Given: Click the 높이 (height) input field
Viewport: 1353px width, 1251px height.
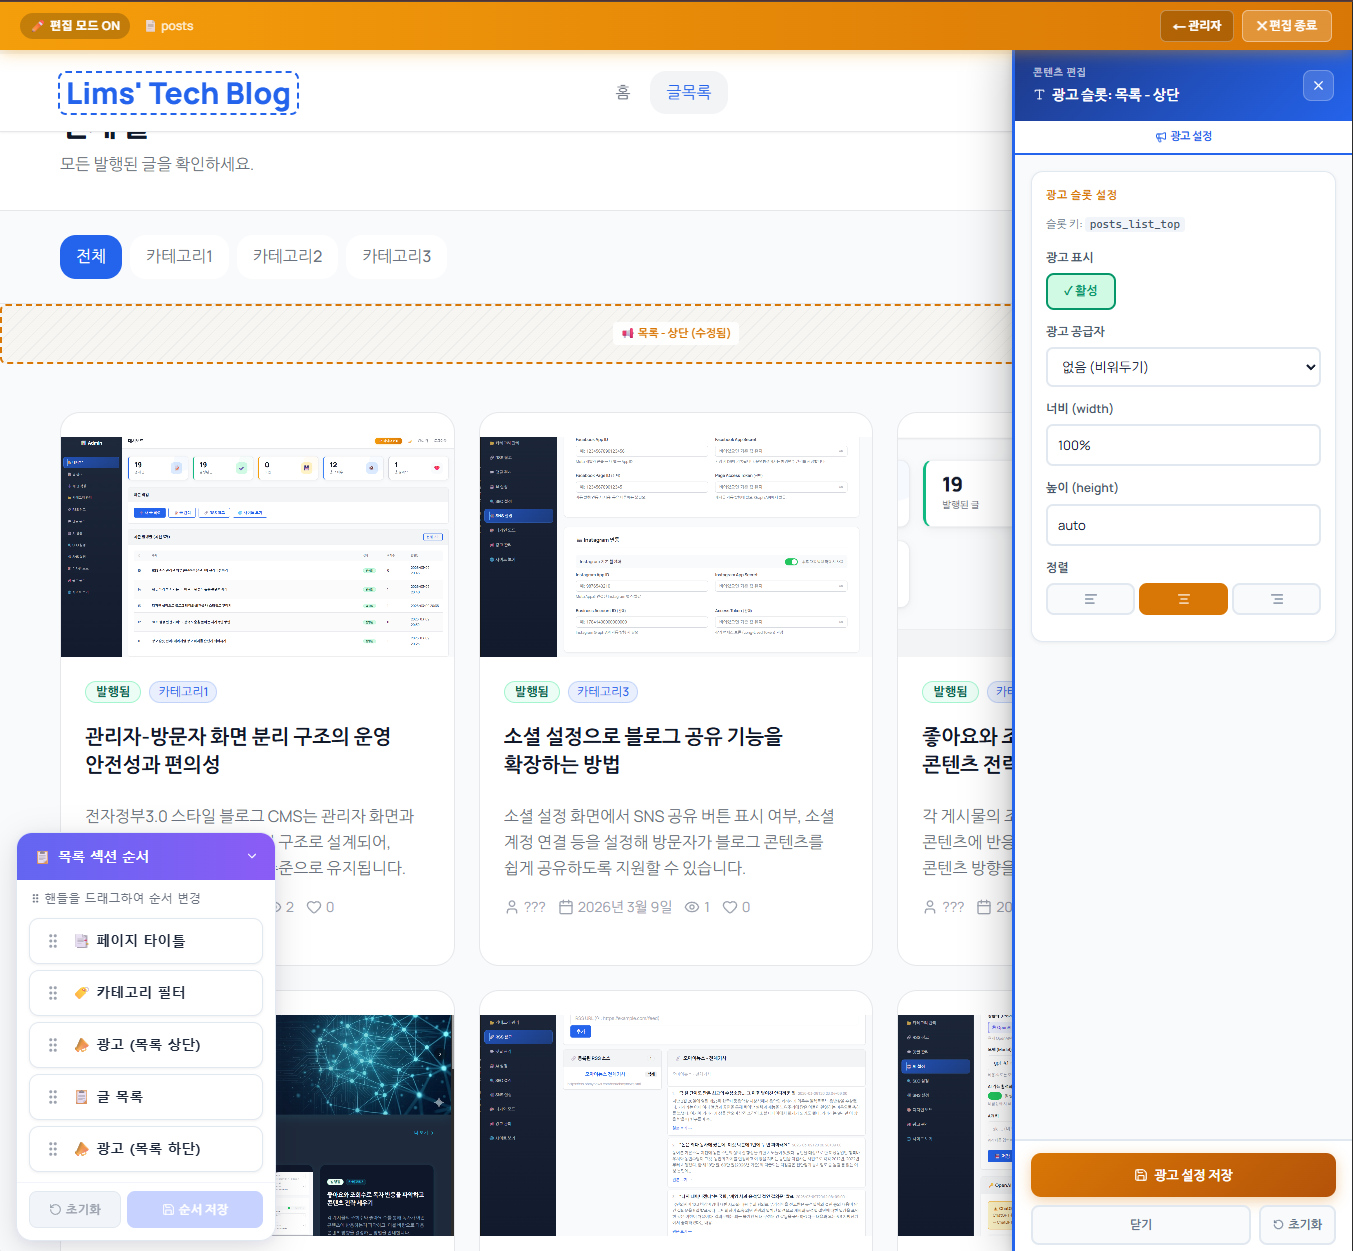Looking at the screenshot, I should pos(1183,525).
